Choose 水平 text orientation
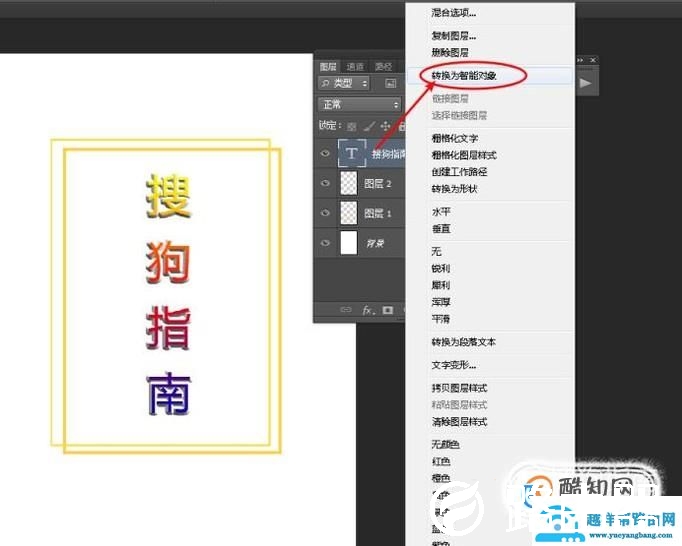 441,212
